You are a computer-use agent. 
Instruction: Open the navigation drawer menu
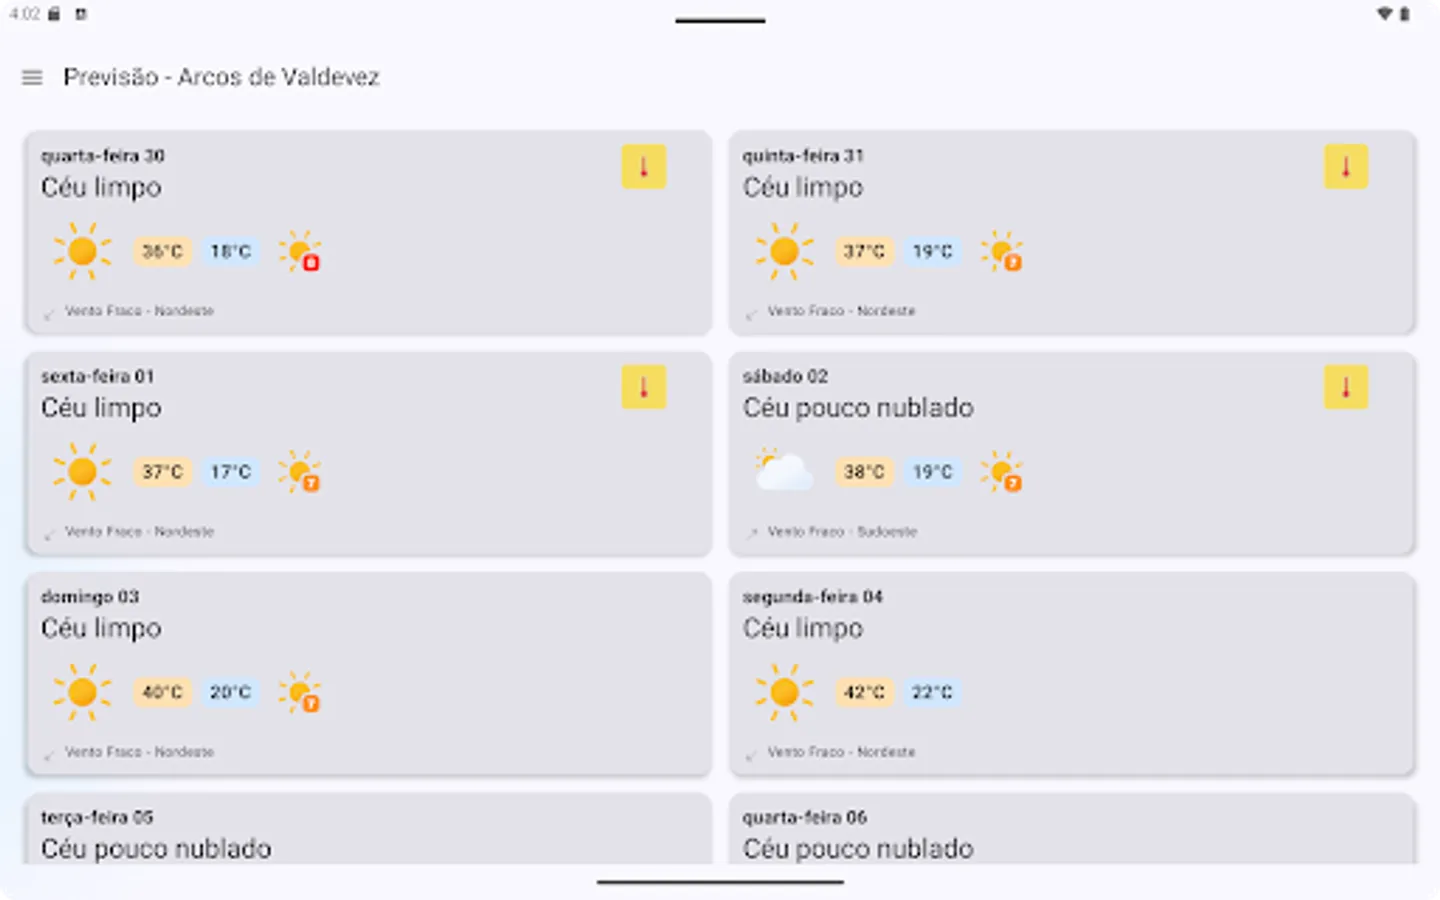tap(31, 77)
